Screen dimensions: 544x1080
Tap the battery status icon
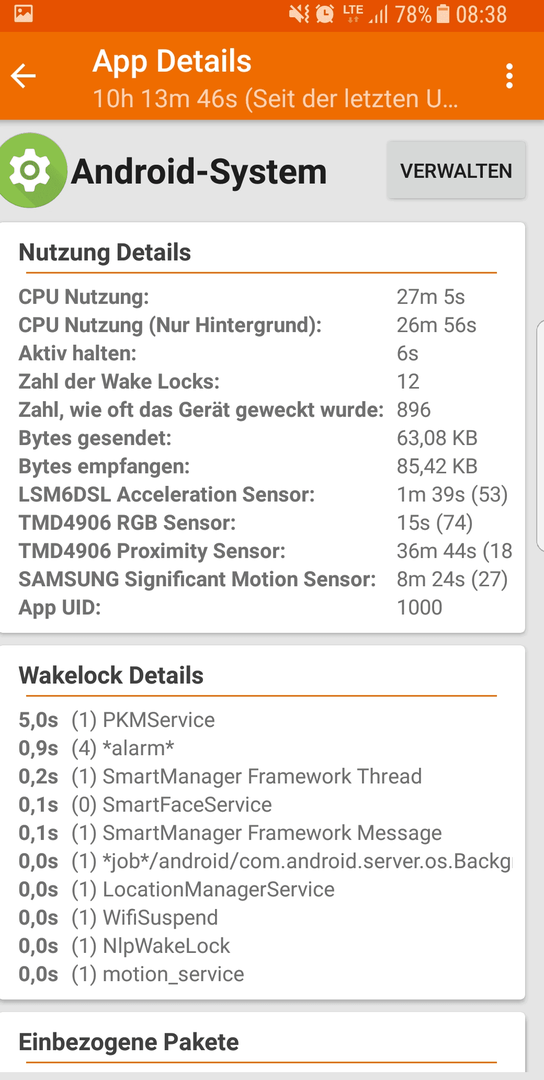443,14
